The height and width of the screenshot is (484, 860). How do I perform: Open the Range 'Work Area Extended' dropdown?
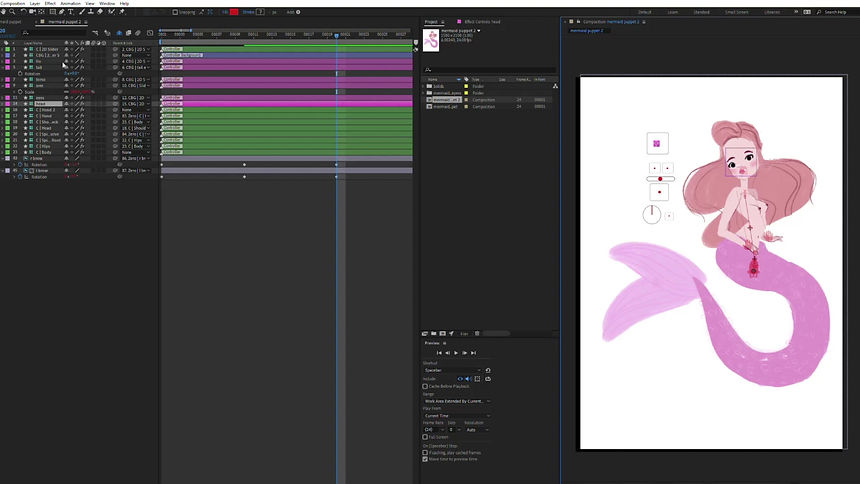tap(457, 401)
